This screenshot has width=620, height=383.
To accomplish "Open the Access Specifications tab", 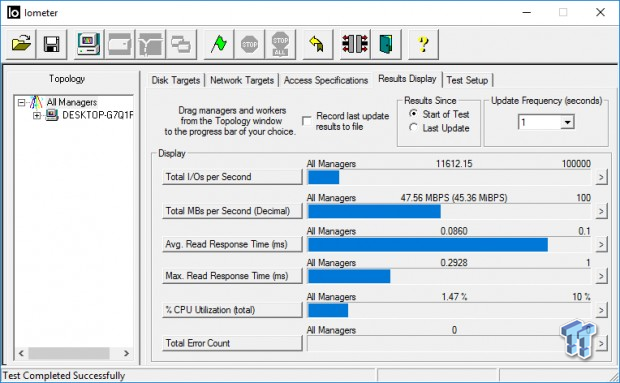I will (326, 80).
